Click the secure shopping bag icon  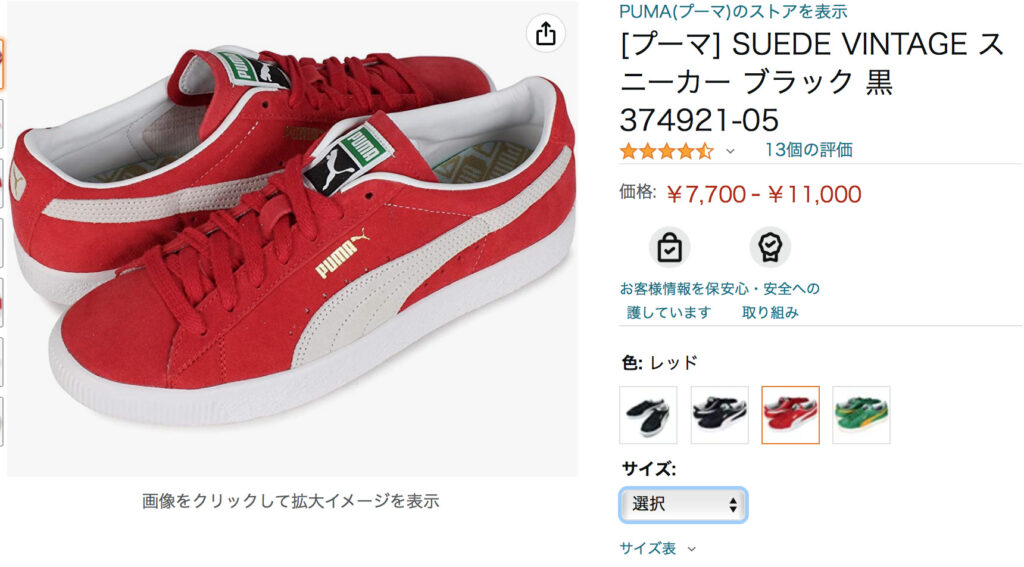pos(669,247)
